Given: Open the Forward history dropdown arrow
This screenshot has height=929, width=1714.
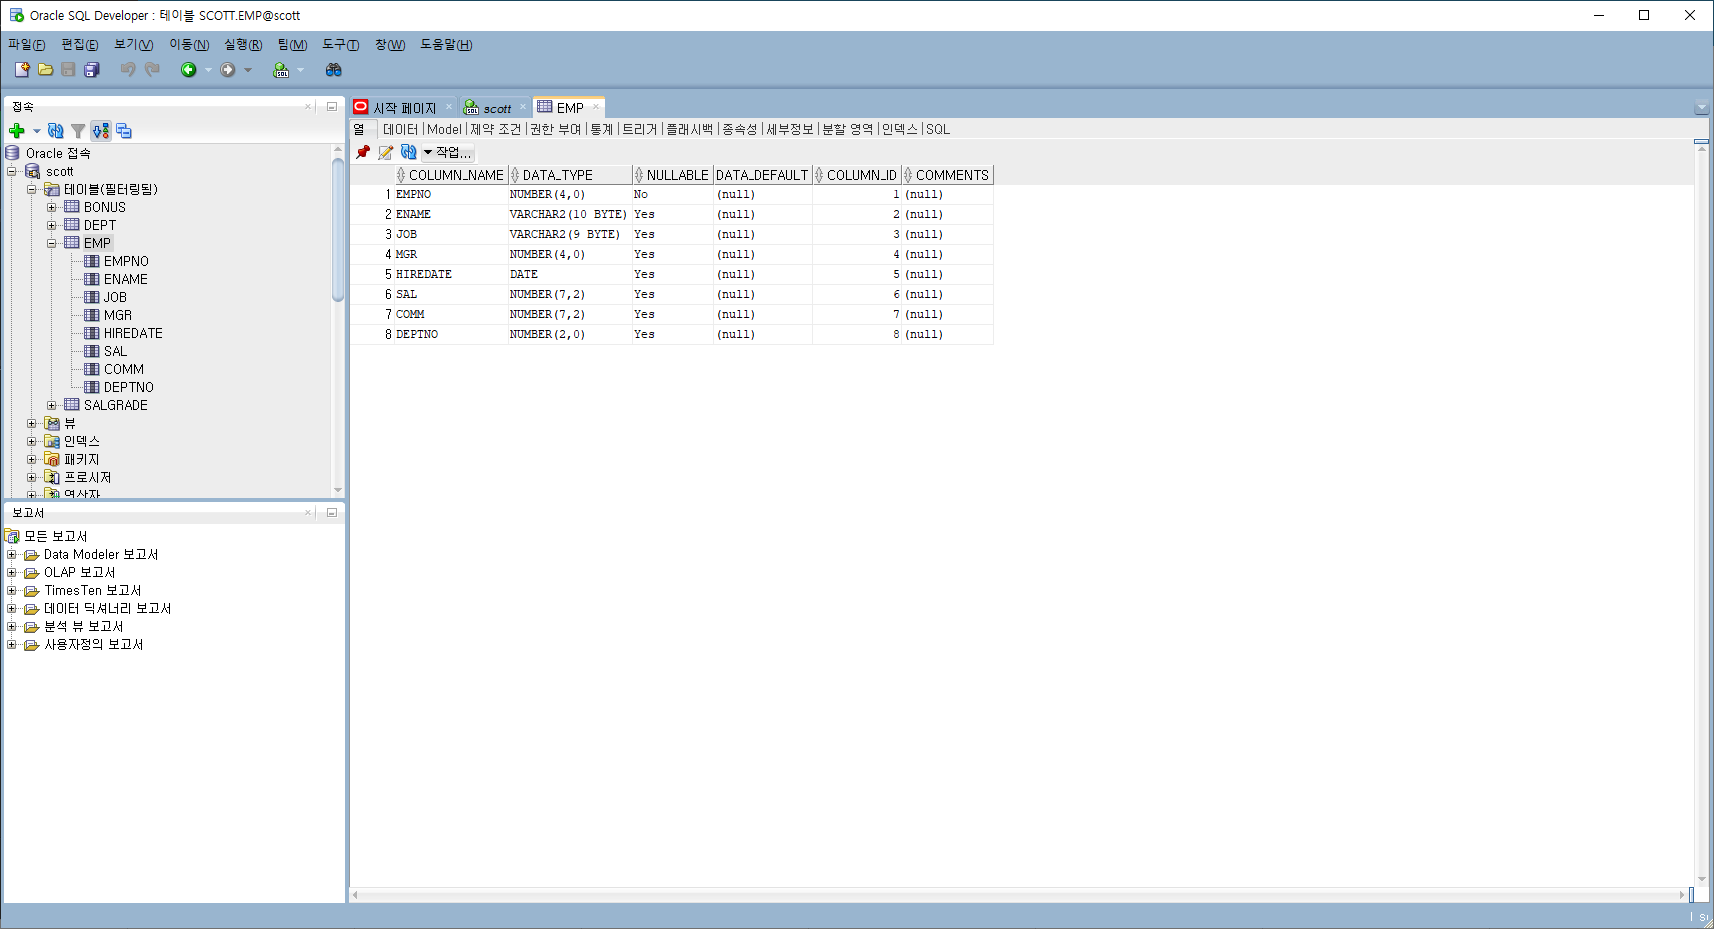Looking at the screenshot, I should coord(248,70).
